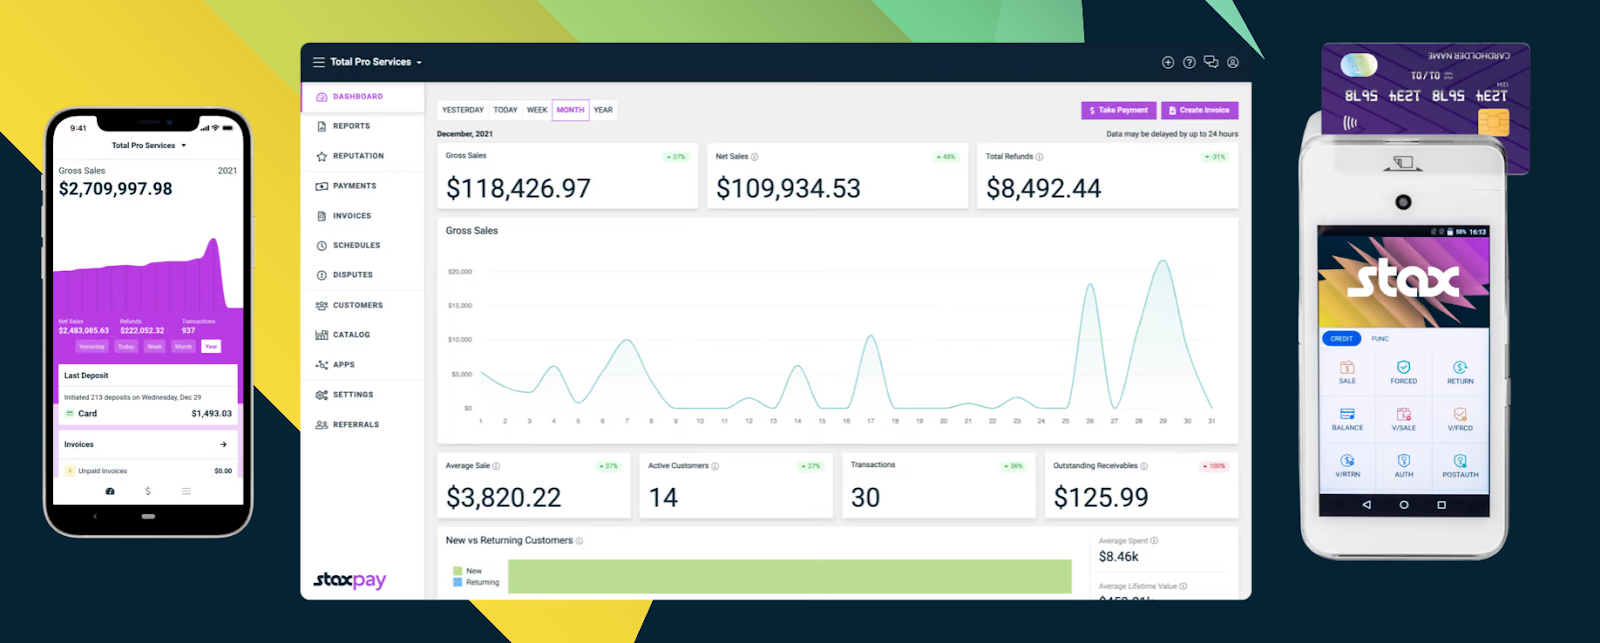Click the Outstanding Receivables value $125.99
The height and width of the screenshot is (643, 1600).
(x=1101, y=497)
